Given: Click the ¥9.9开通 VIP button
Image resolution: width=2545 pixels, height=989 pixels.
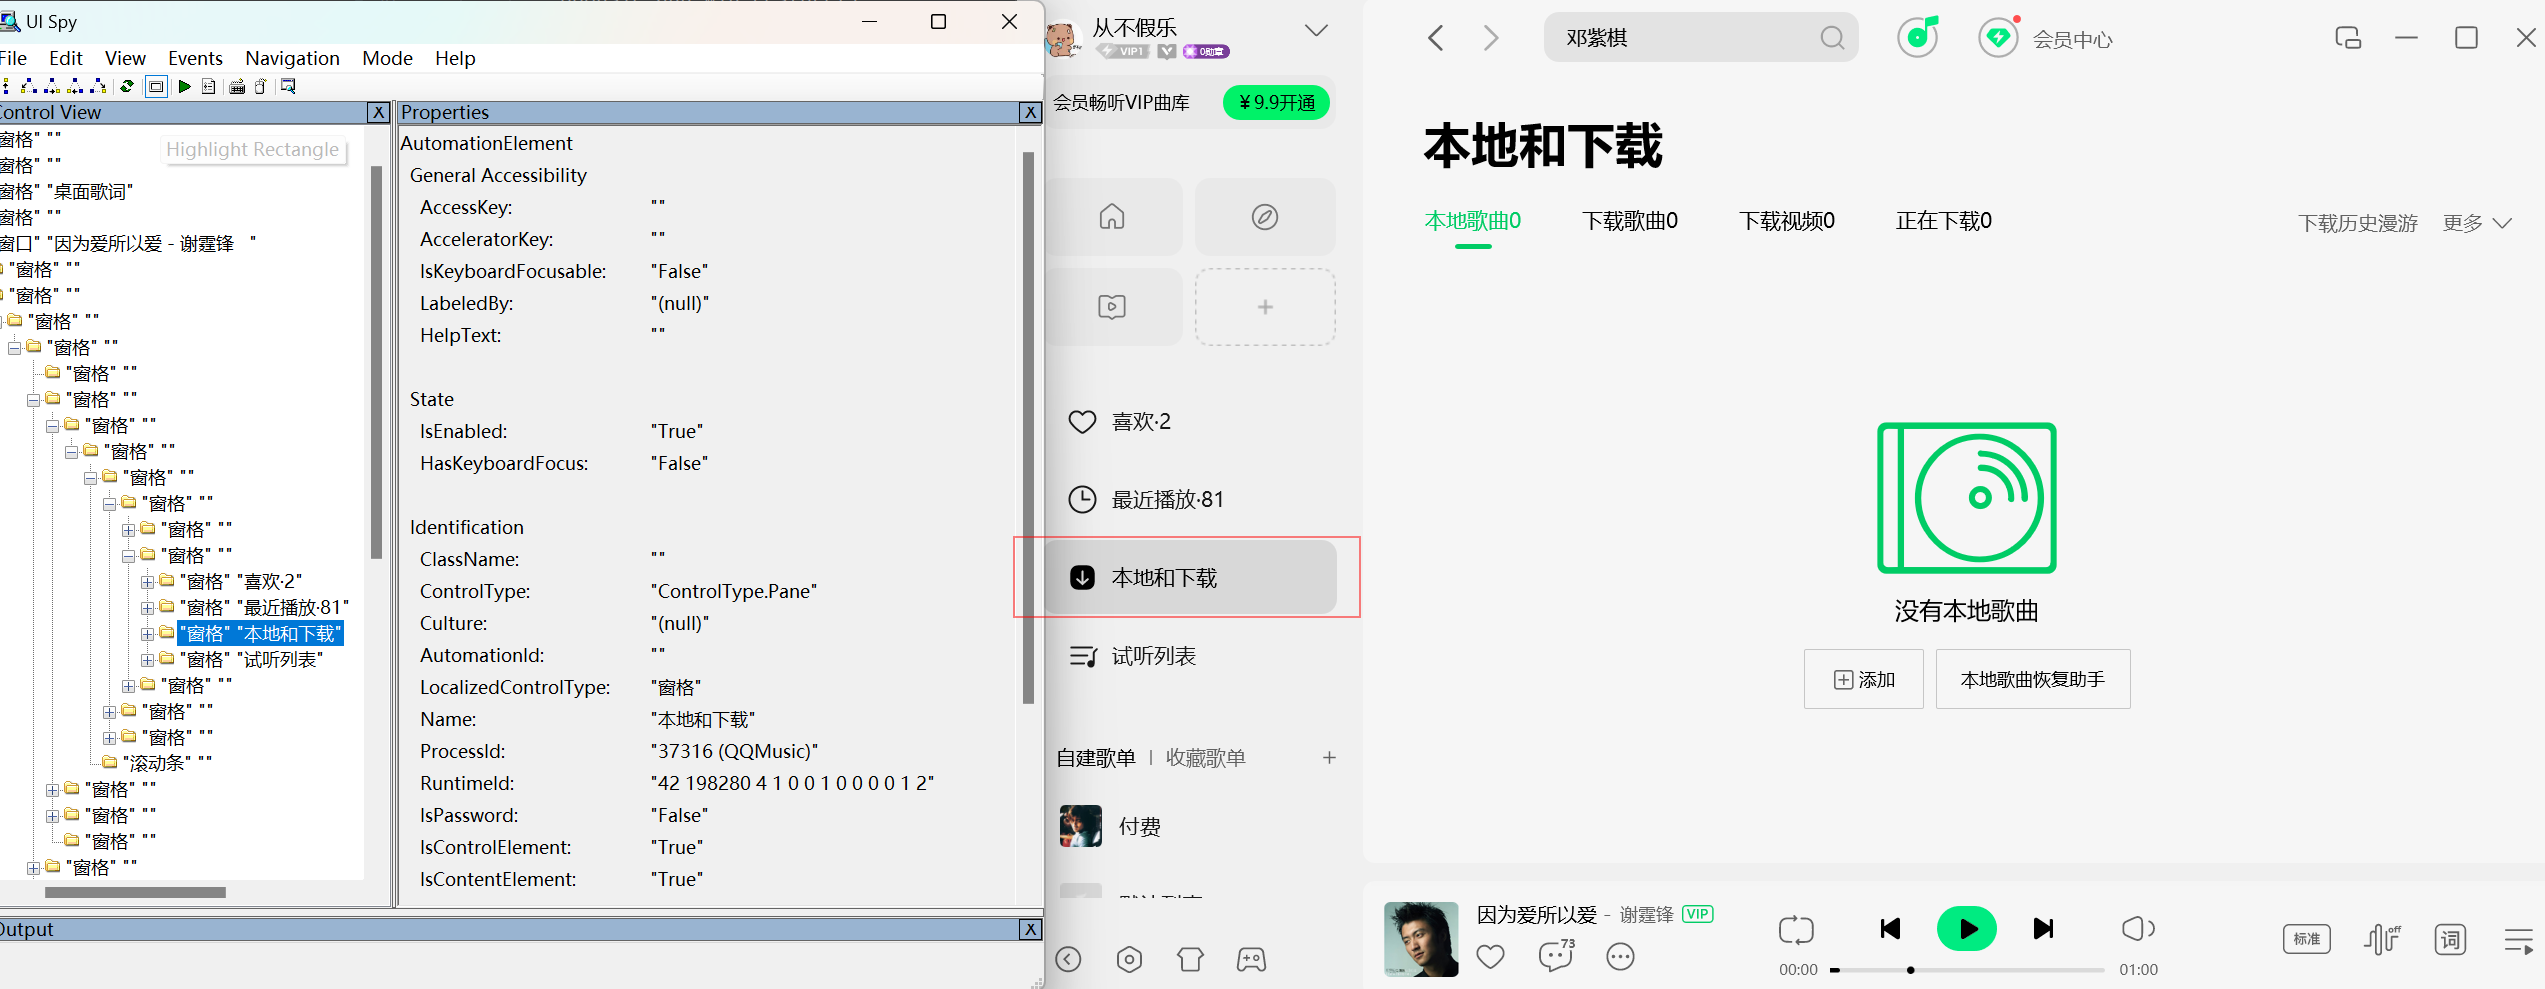Looking at the screenshot, I should 1276,102.
